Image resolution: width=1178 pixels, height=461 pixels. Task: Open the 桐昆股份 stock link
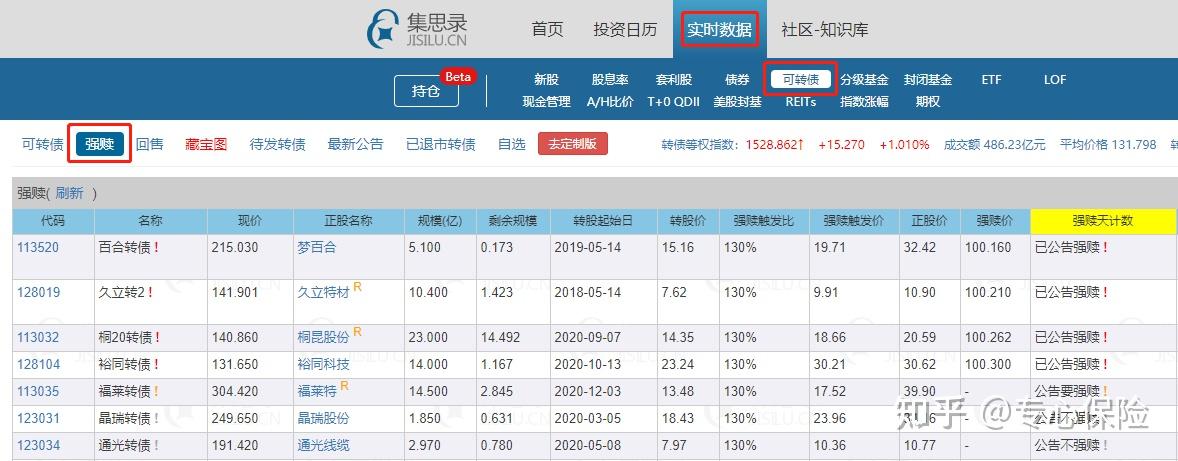[x=323, y=337]
